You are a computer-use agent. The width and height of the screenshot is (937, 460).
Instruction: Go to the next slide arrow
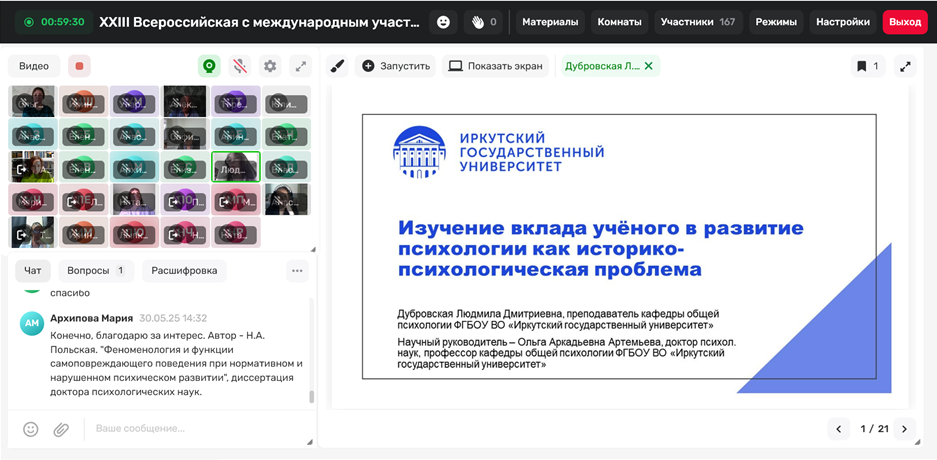click(904, 429)
